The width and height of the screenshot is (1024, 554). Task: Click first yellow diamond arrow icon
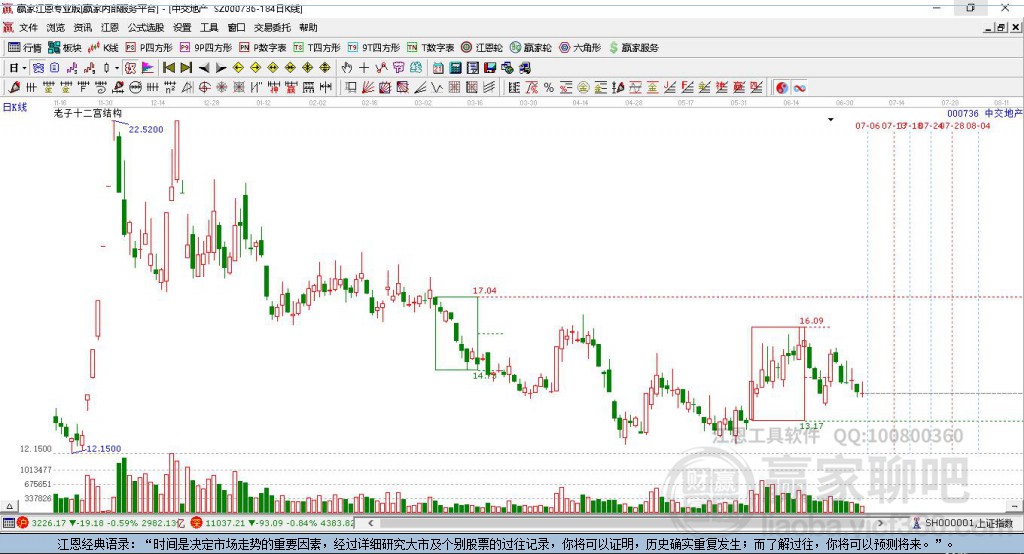238,68
